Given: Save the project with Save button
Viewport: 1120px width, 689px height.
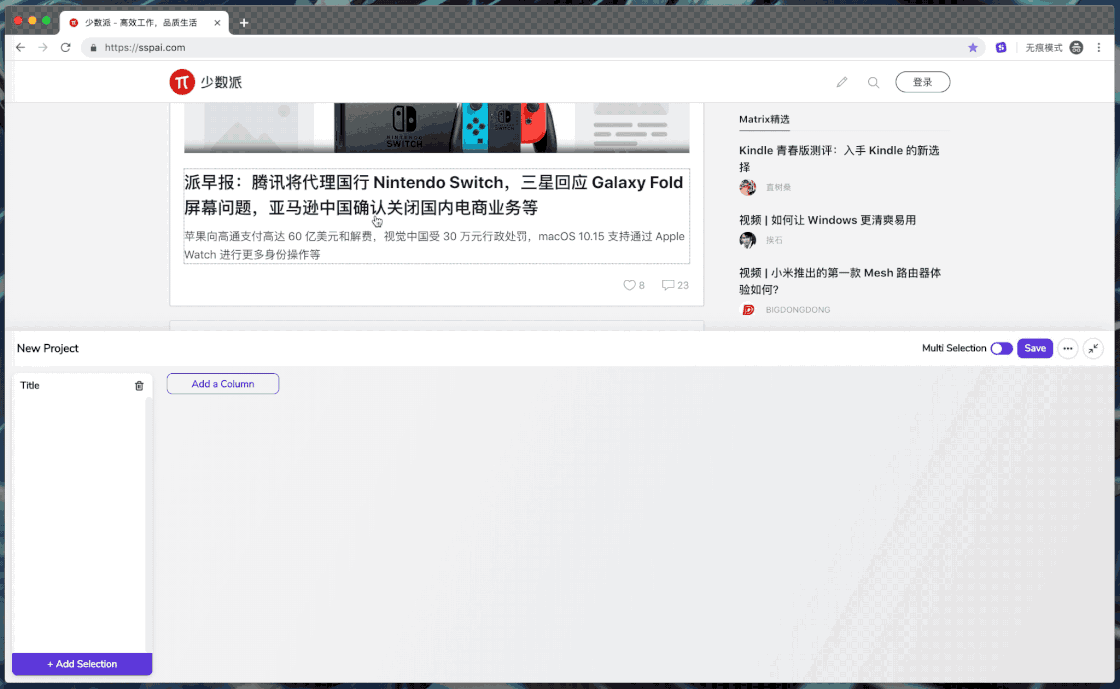Looking at the screenshot, I should point(1035,348).
